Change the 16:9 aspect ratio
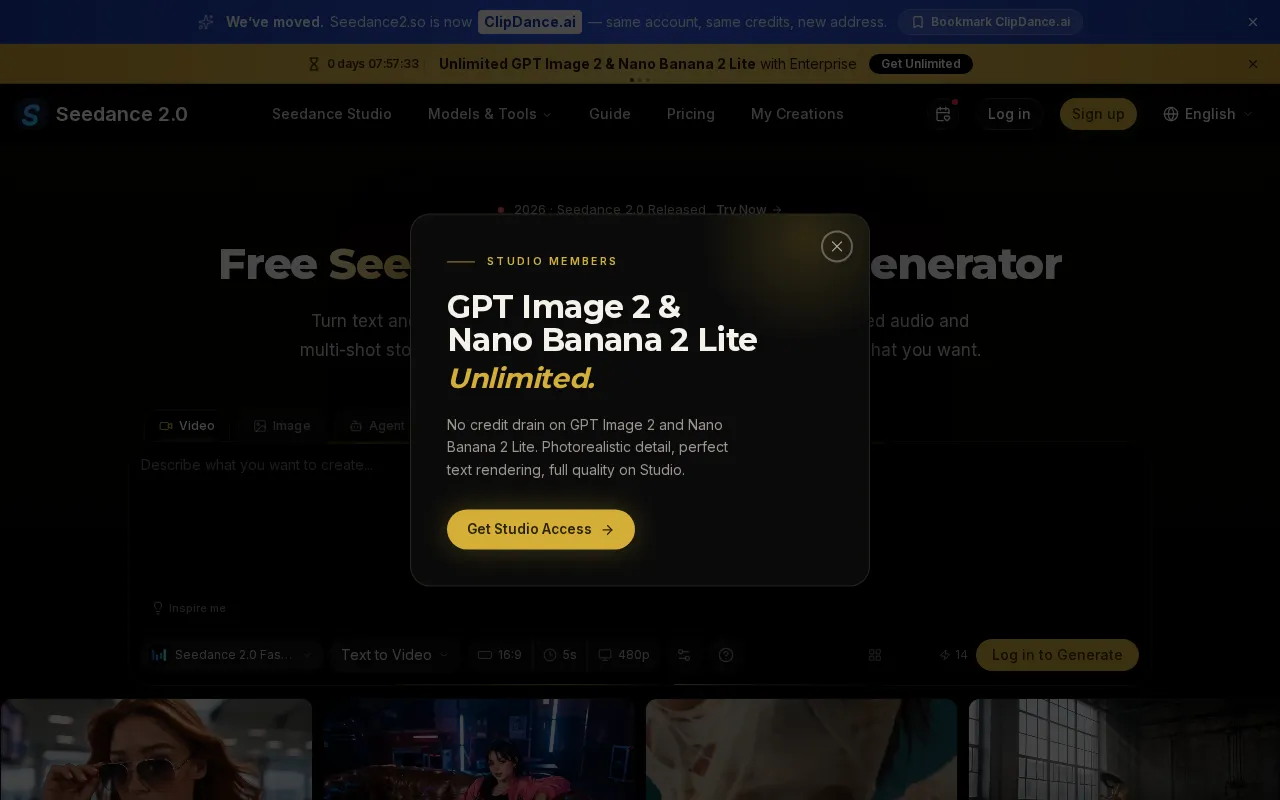 coord(500,655)
